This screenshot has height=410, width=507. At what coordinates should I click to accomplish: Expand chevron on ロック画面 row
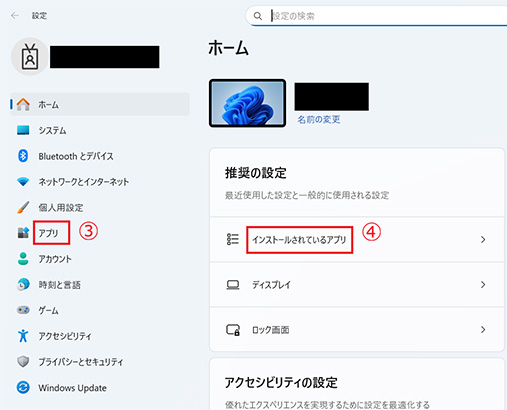(483, 330)
